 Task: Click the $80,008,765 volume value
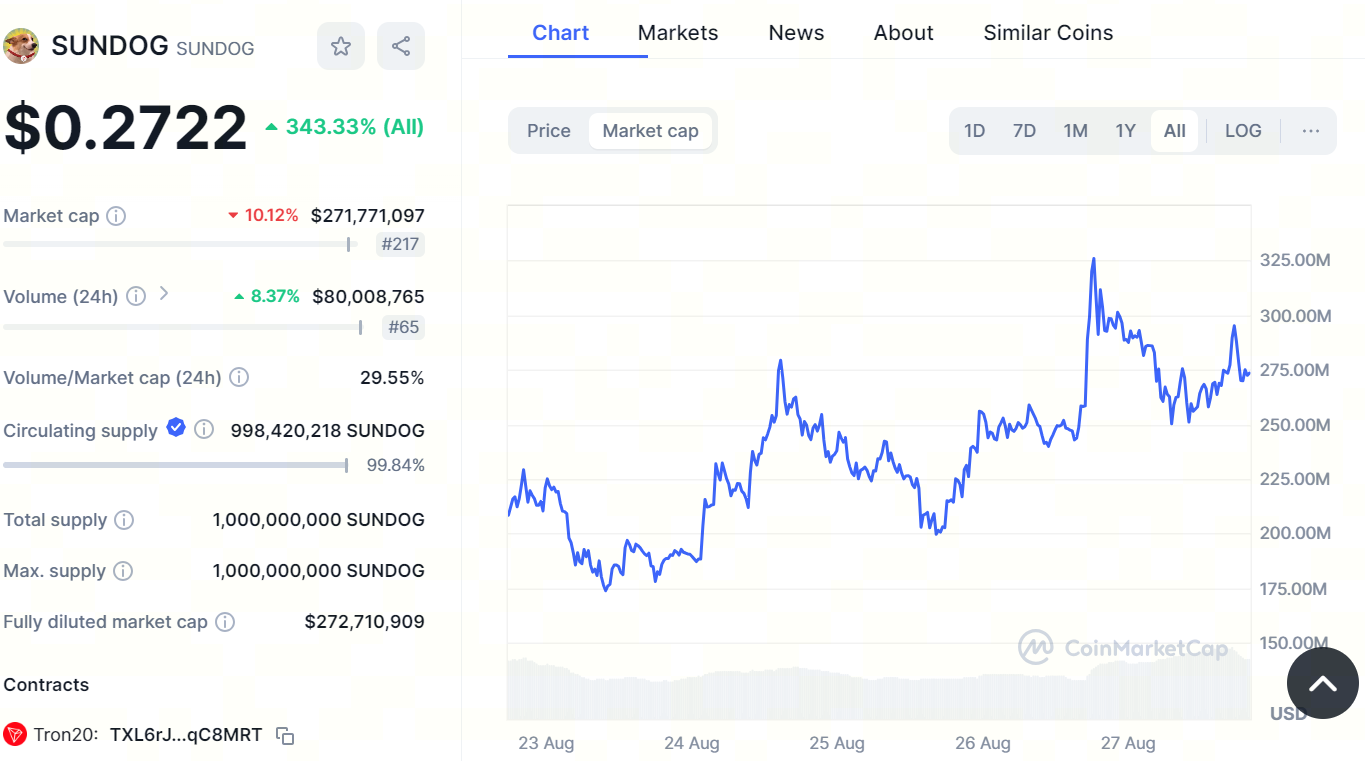point(368,296)
